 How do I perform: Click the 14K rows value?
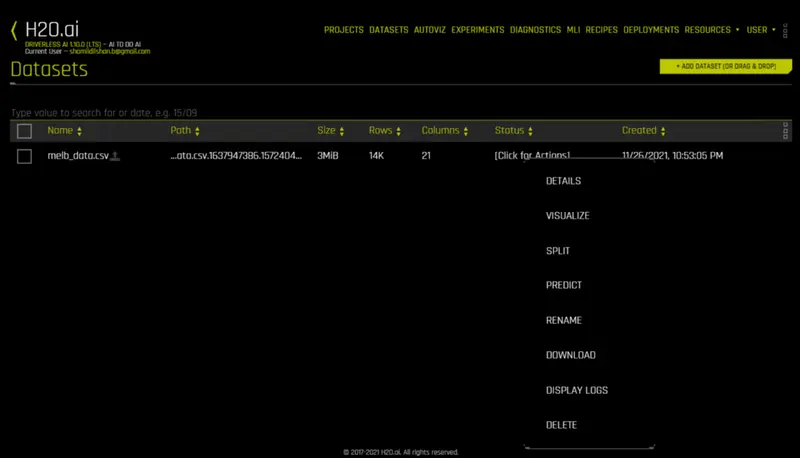coord(377,156)
